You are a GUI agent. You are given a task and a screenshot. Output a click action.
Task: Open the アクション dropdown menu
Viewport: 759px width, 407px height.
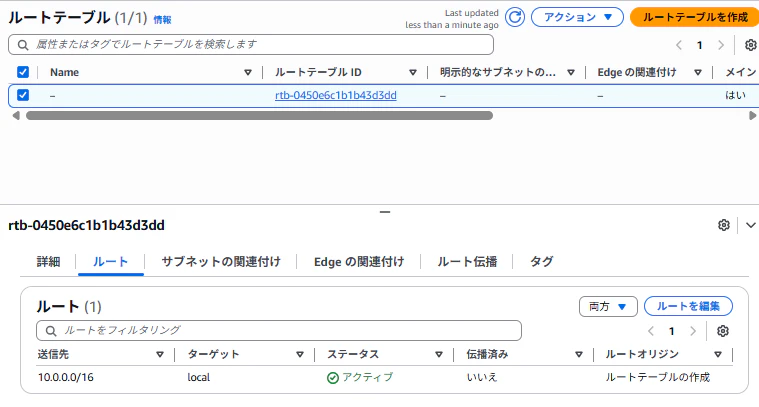tap(577, 17)
